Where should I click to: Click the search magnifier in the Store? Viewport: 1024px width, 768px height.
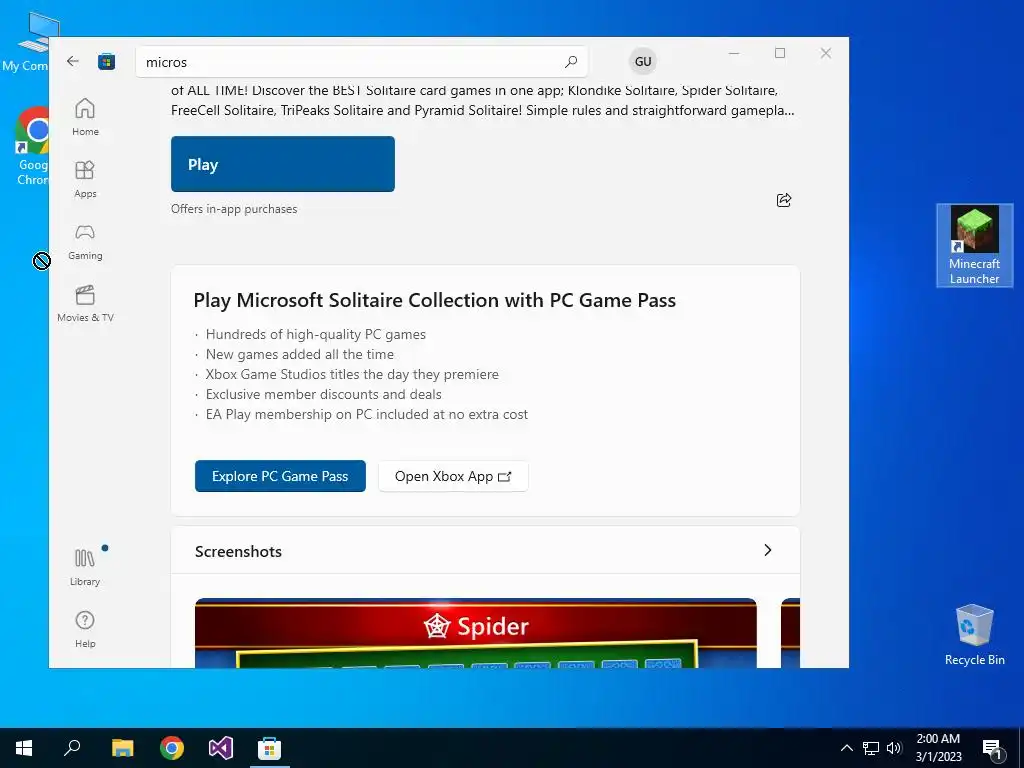[571, 62]
